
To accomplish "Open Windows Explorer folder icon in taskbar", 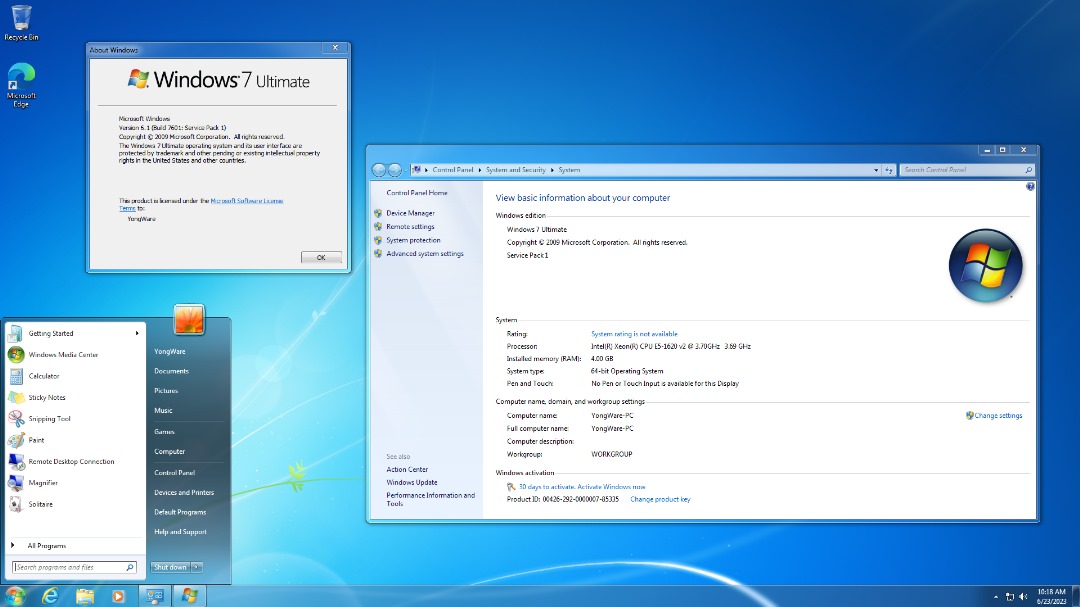I will 85,596.
